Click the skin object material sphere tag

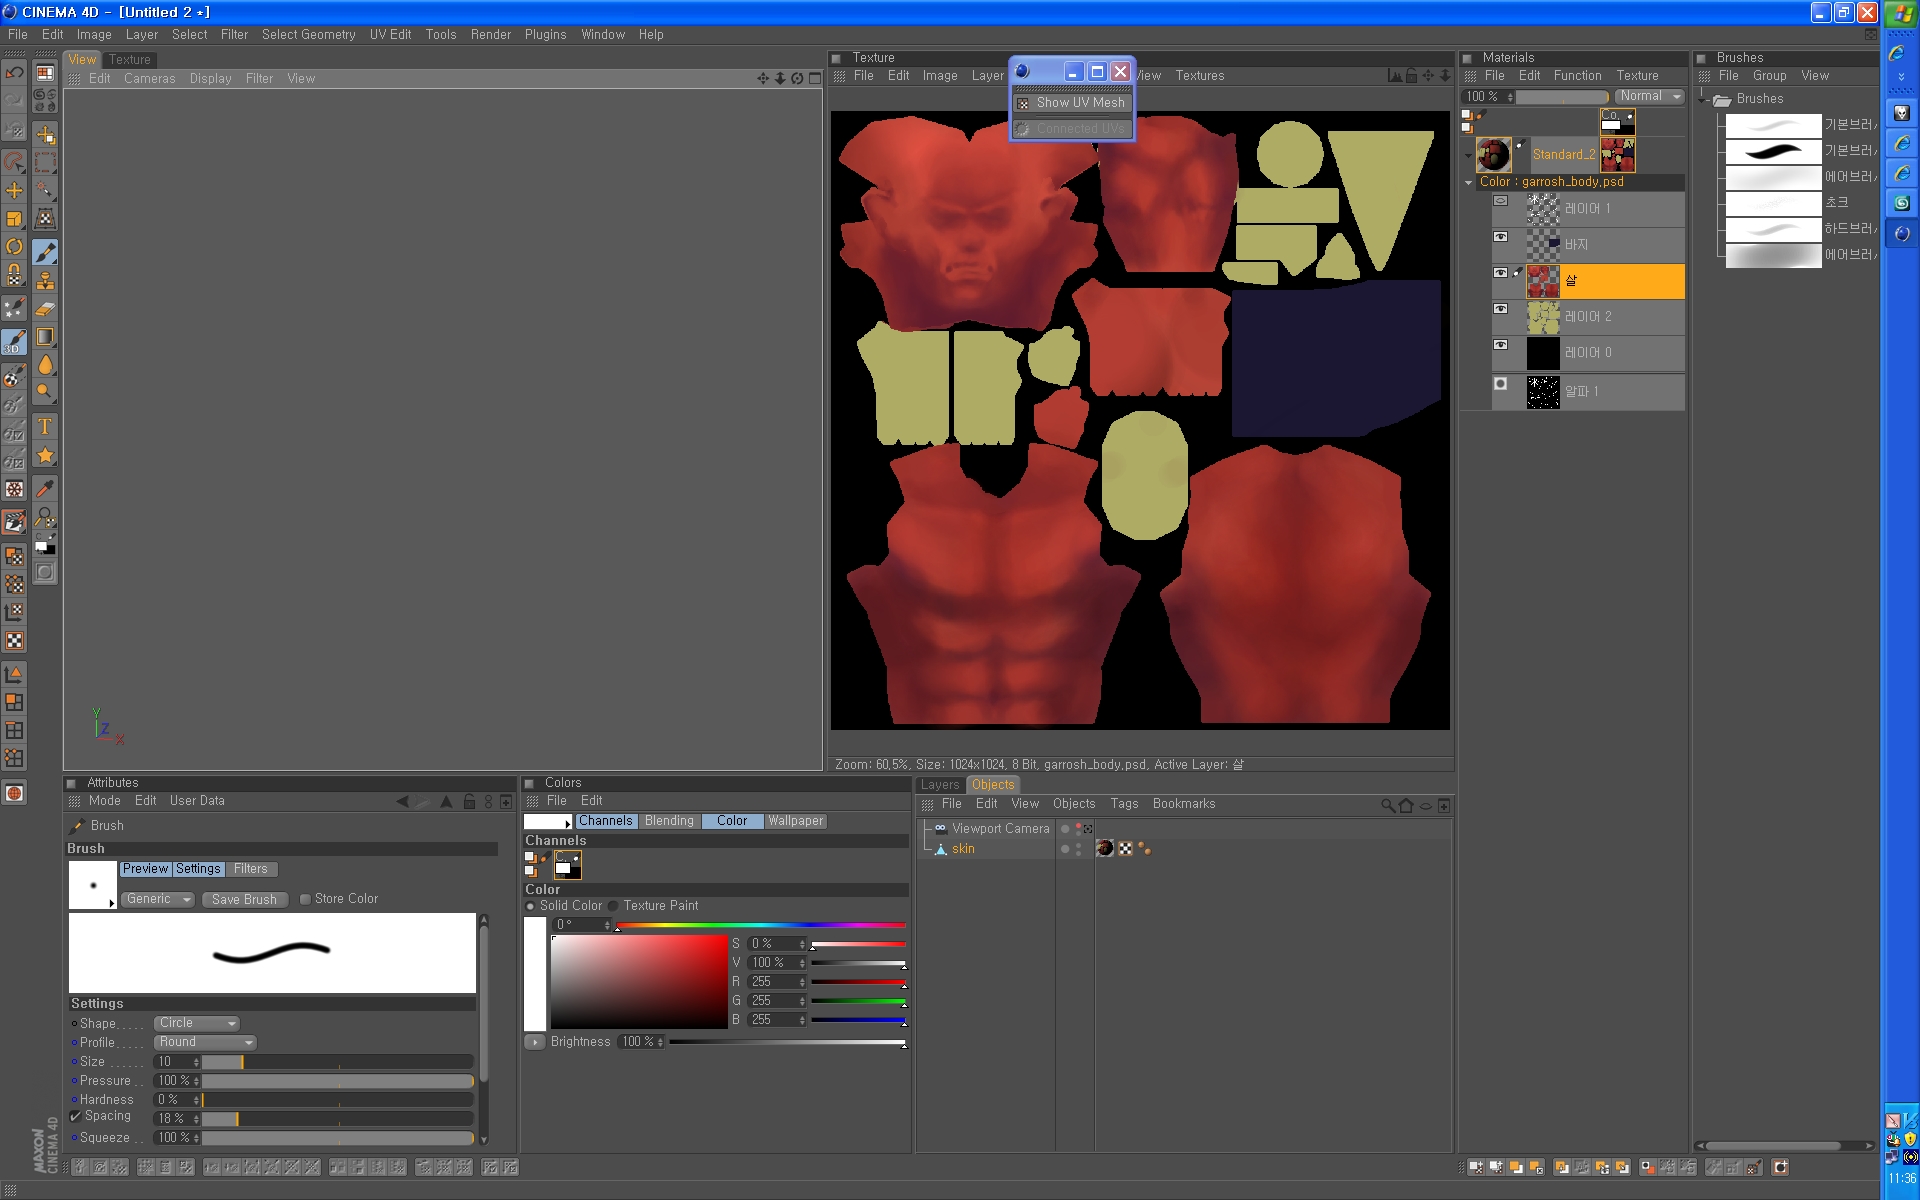pyautogui.click(x=1105, y=848)
